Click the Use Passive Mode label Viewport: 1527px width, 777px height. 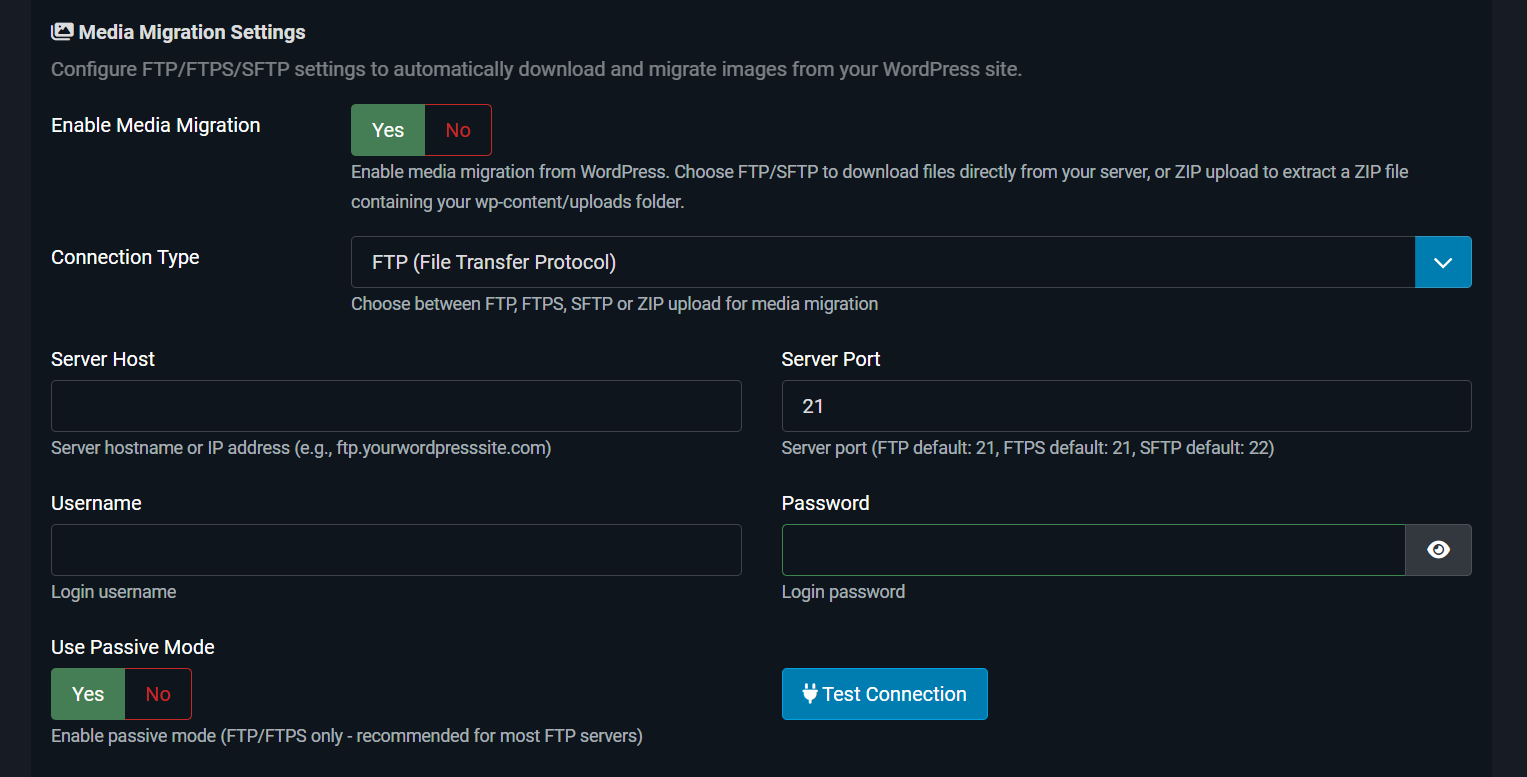(x=133, y=647)
